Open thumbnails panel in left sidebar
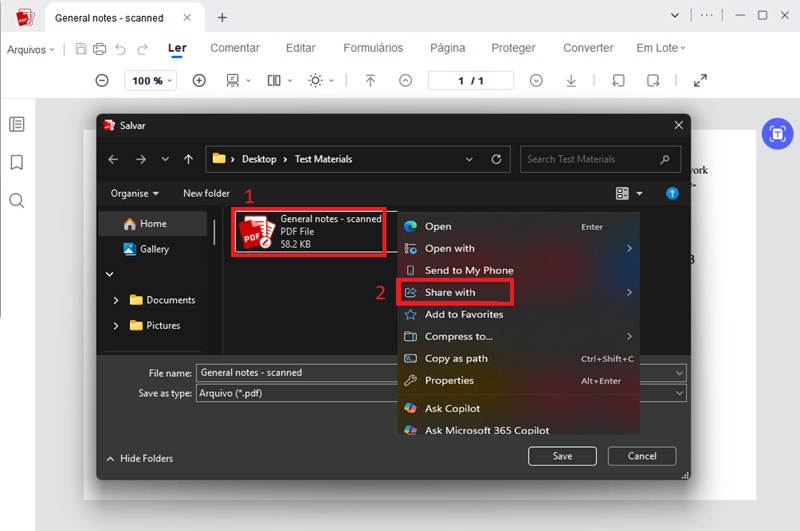Image resolution: width=800 pixels, height=531 pixels. coord(17,124)
